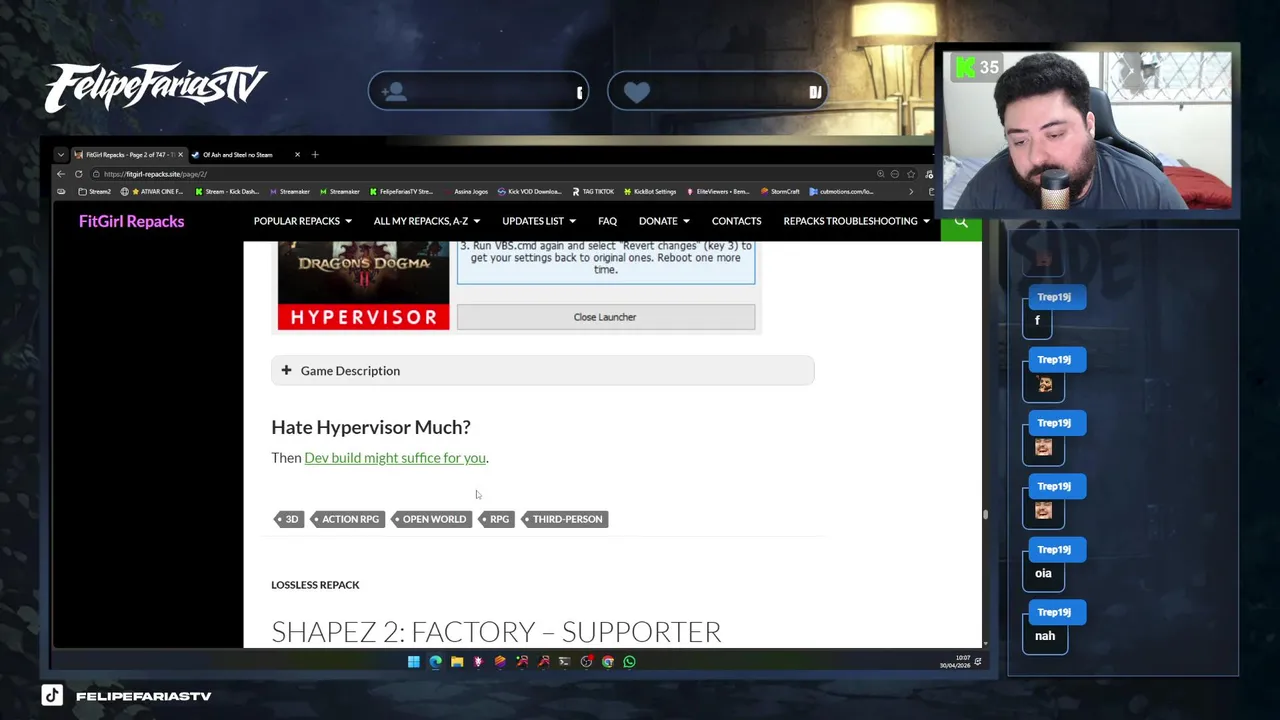Click the 'Hate Hypervisor Much?' heading
The image size is (1280, 720).
(371, 428)
